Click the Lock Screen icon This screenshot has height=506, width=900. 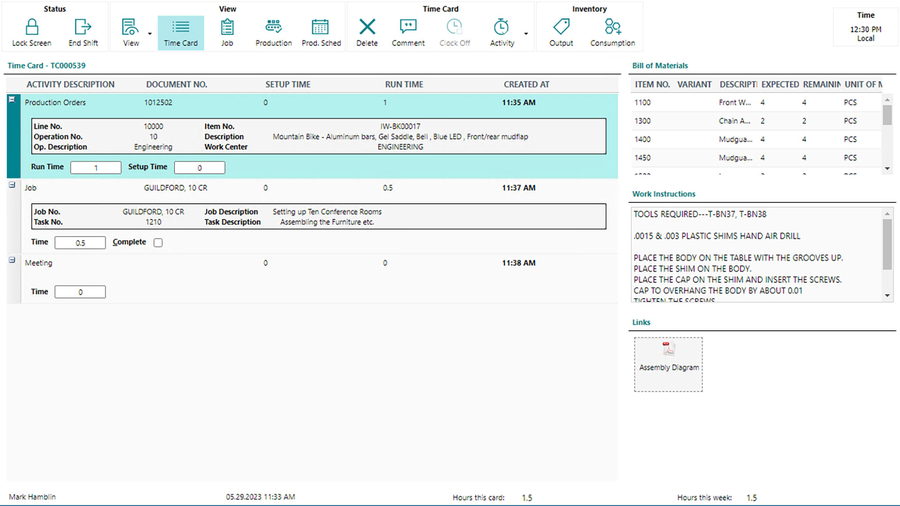31,31
